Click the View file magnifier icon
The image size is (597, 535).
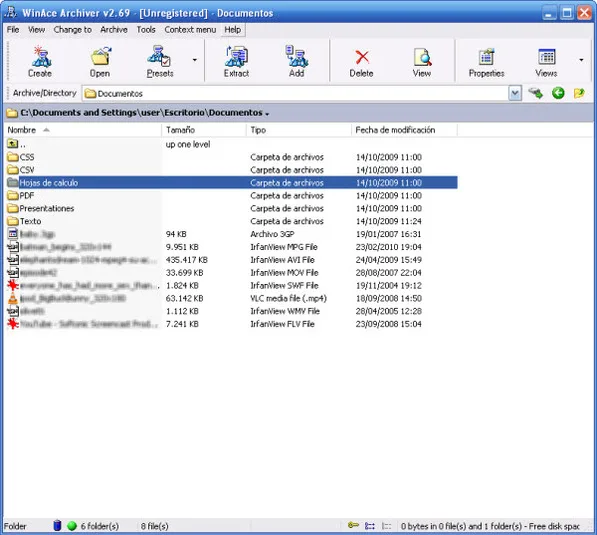pos(422,57)
